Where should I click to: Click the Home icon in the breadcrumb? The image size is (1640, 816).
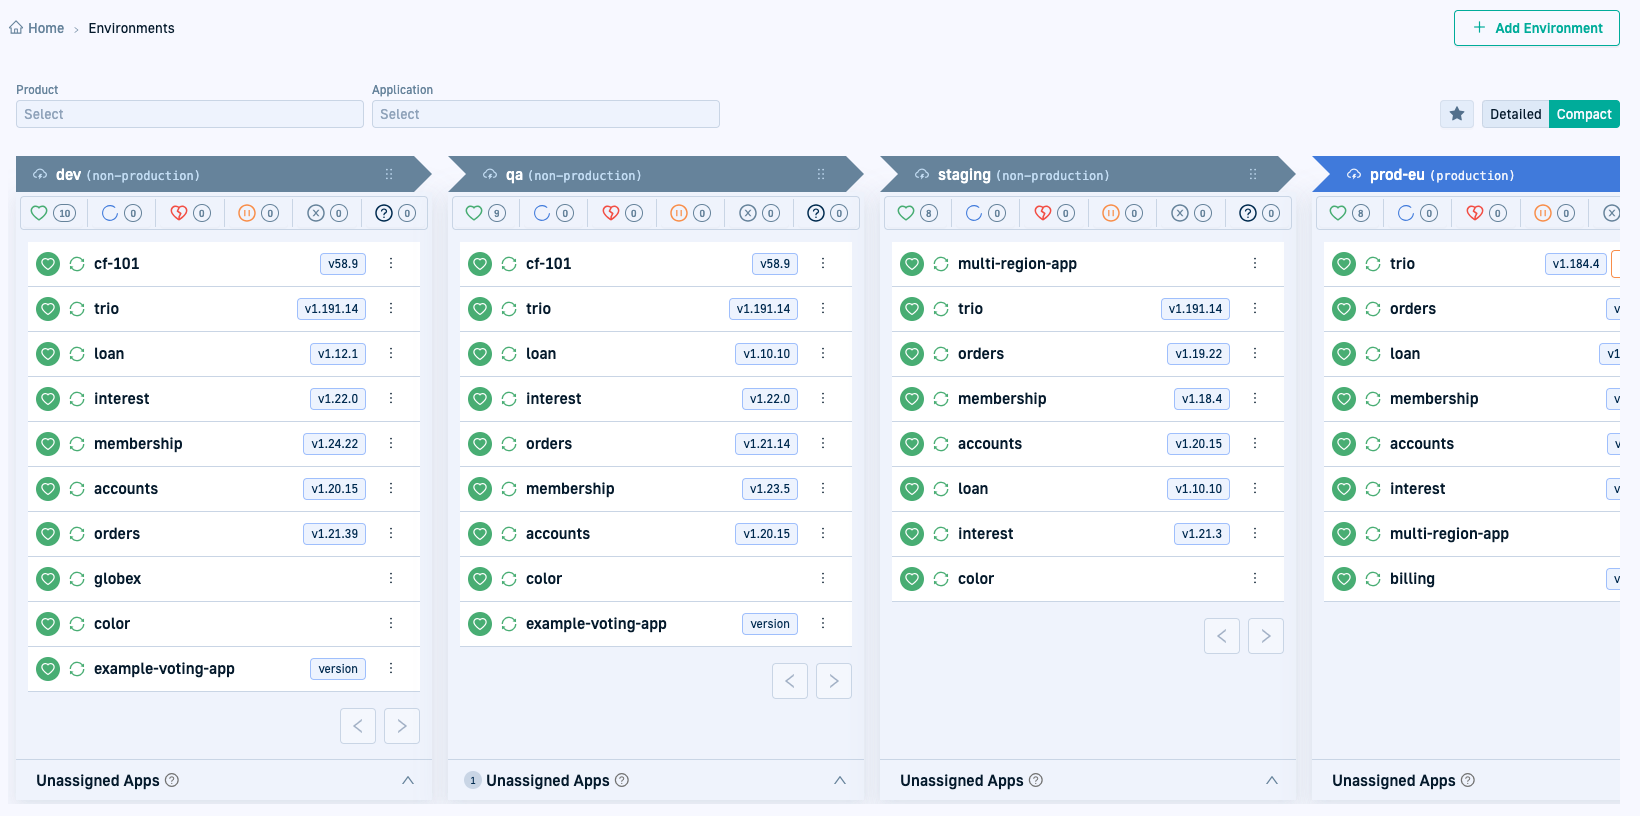pos(16,28)
